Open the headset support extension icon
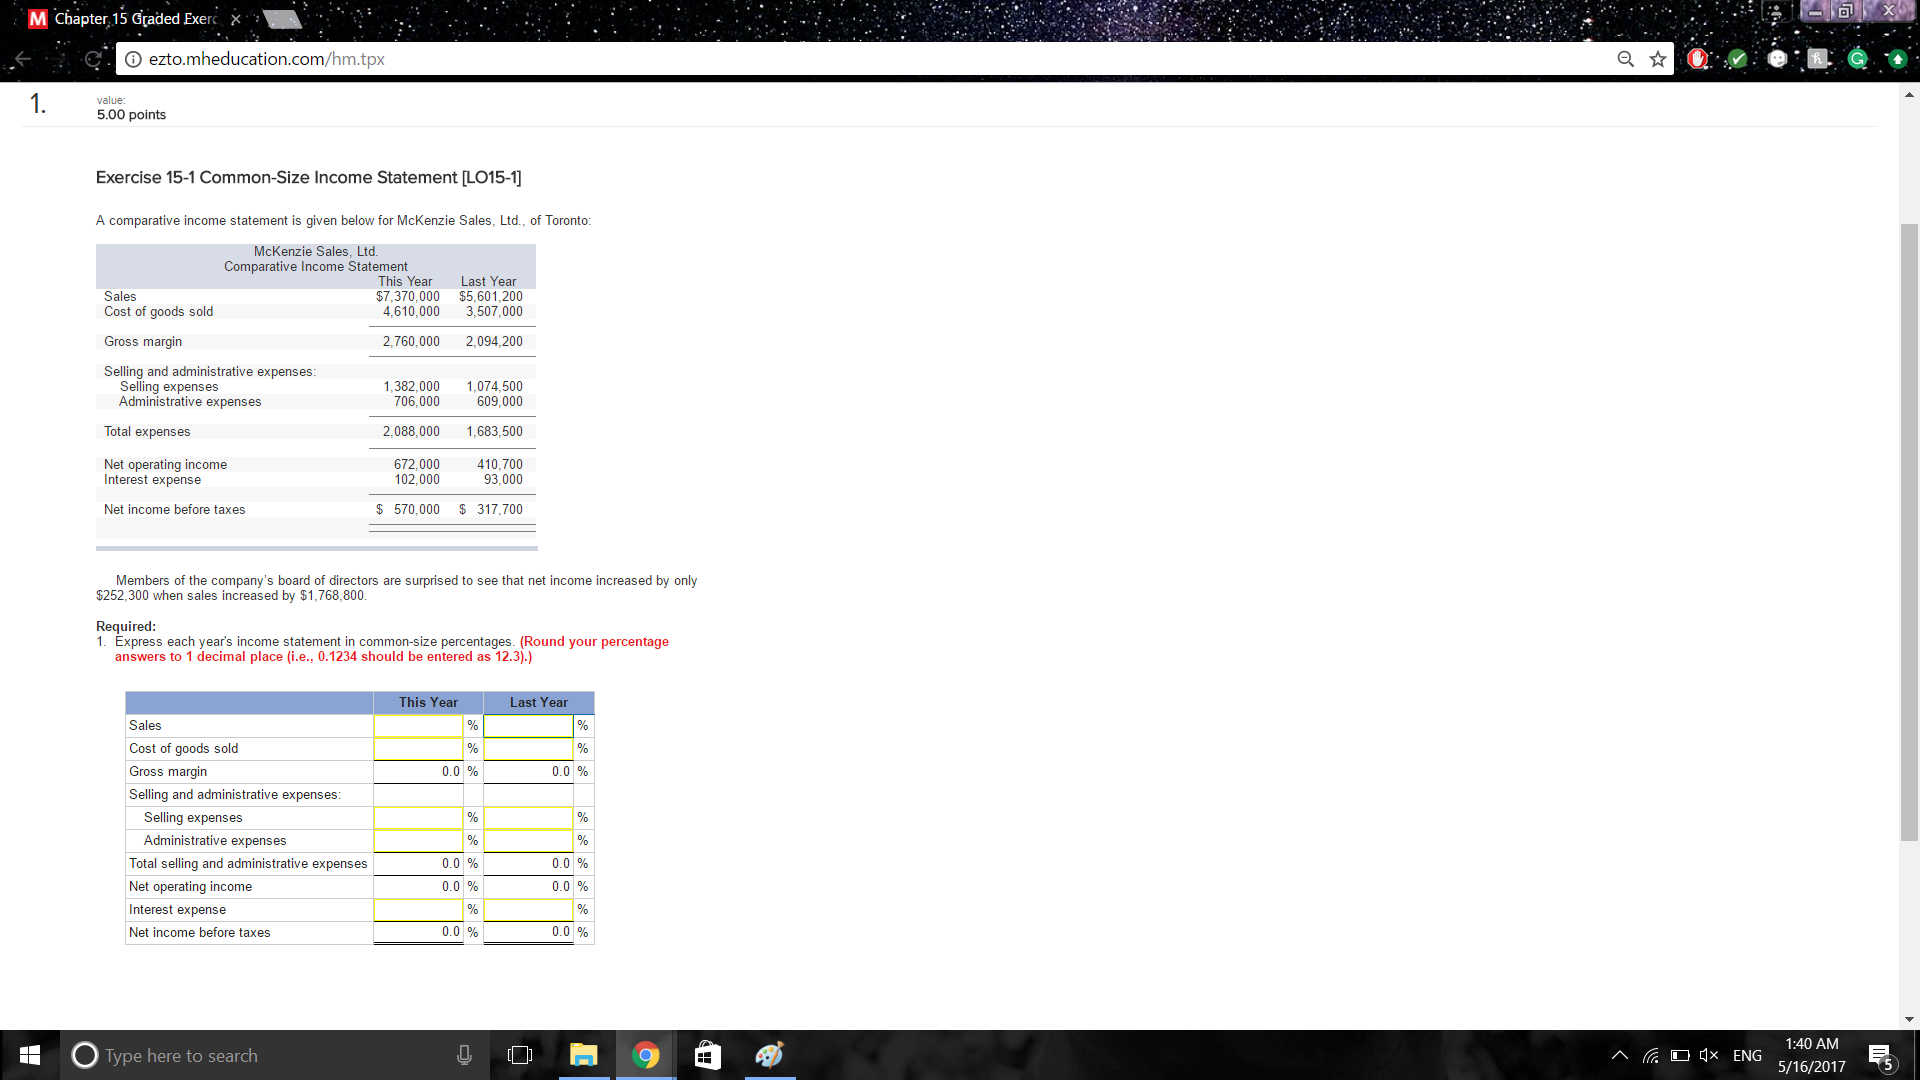1920x1080 pixels. pyautogui.click(x=1778, y=59)
